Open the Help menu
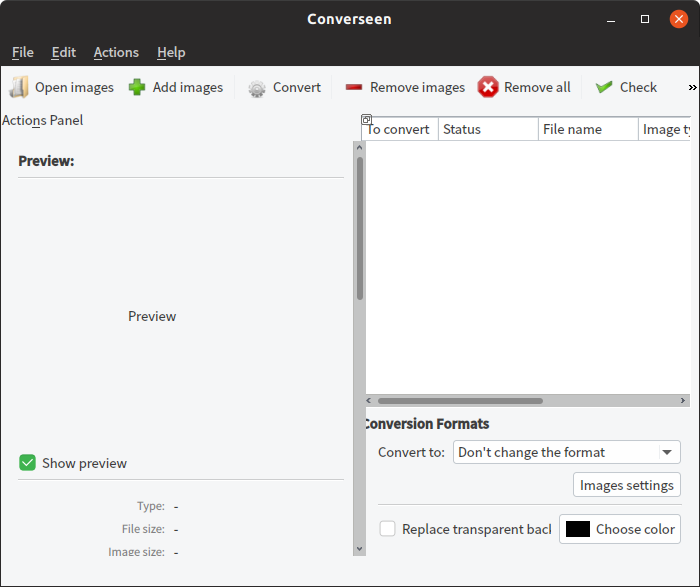 click(171, 52)
